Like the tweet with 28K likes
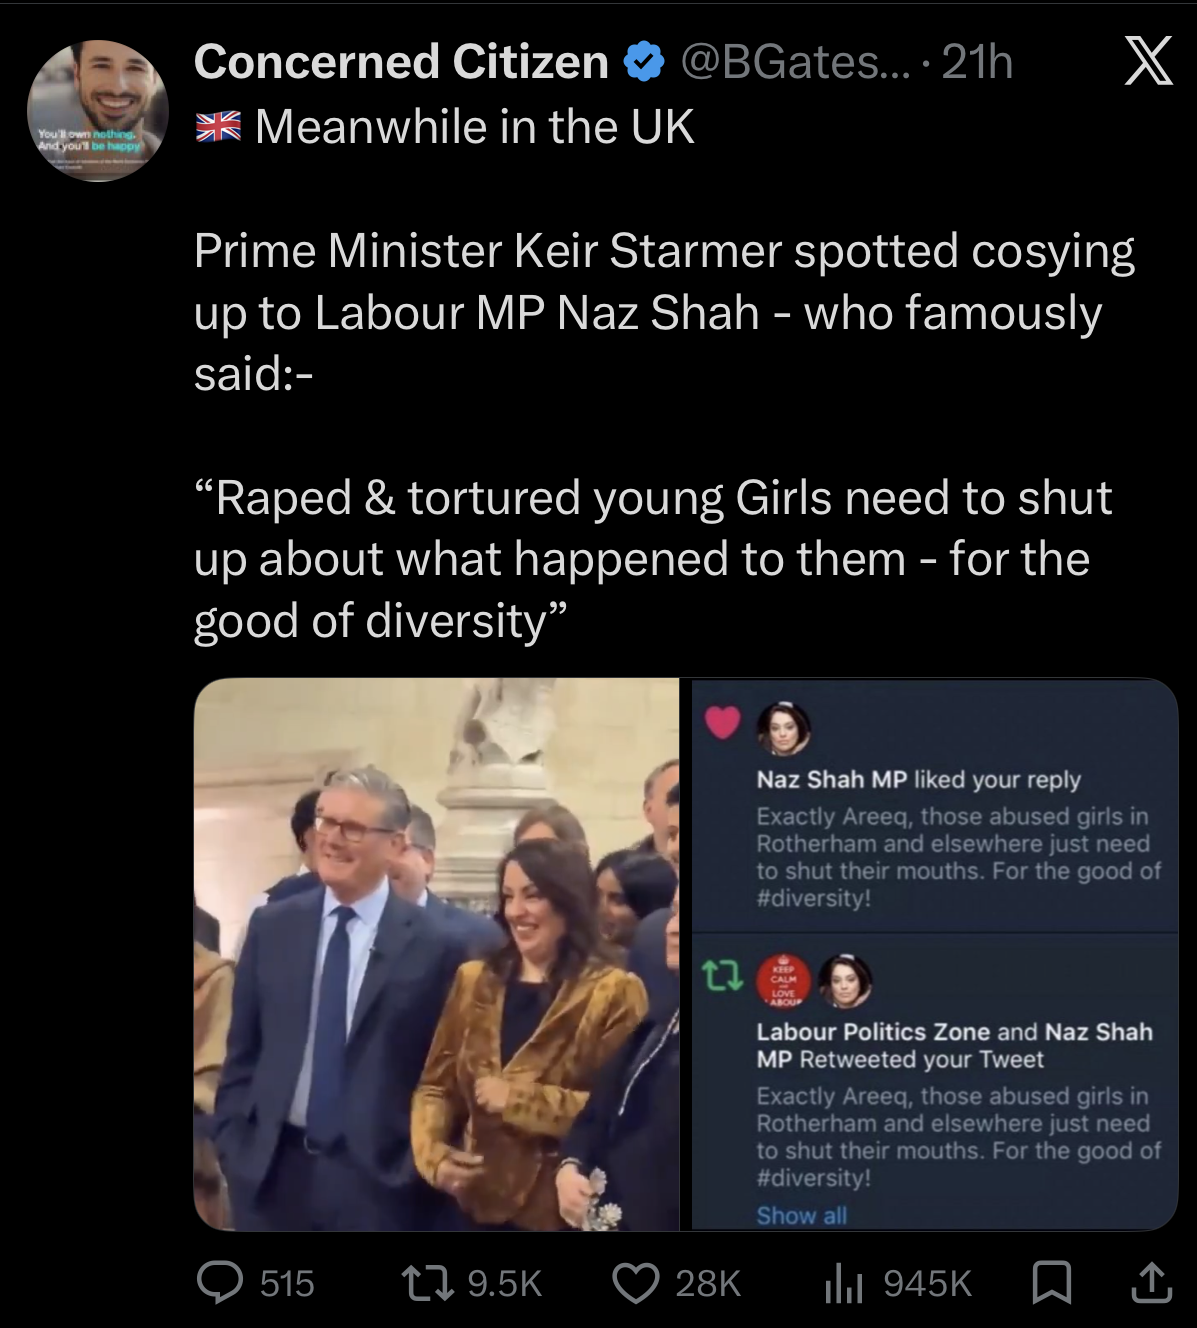The width and height of the screenshot is (1197, 1328). point(636,1282)
